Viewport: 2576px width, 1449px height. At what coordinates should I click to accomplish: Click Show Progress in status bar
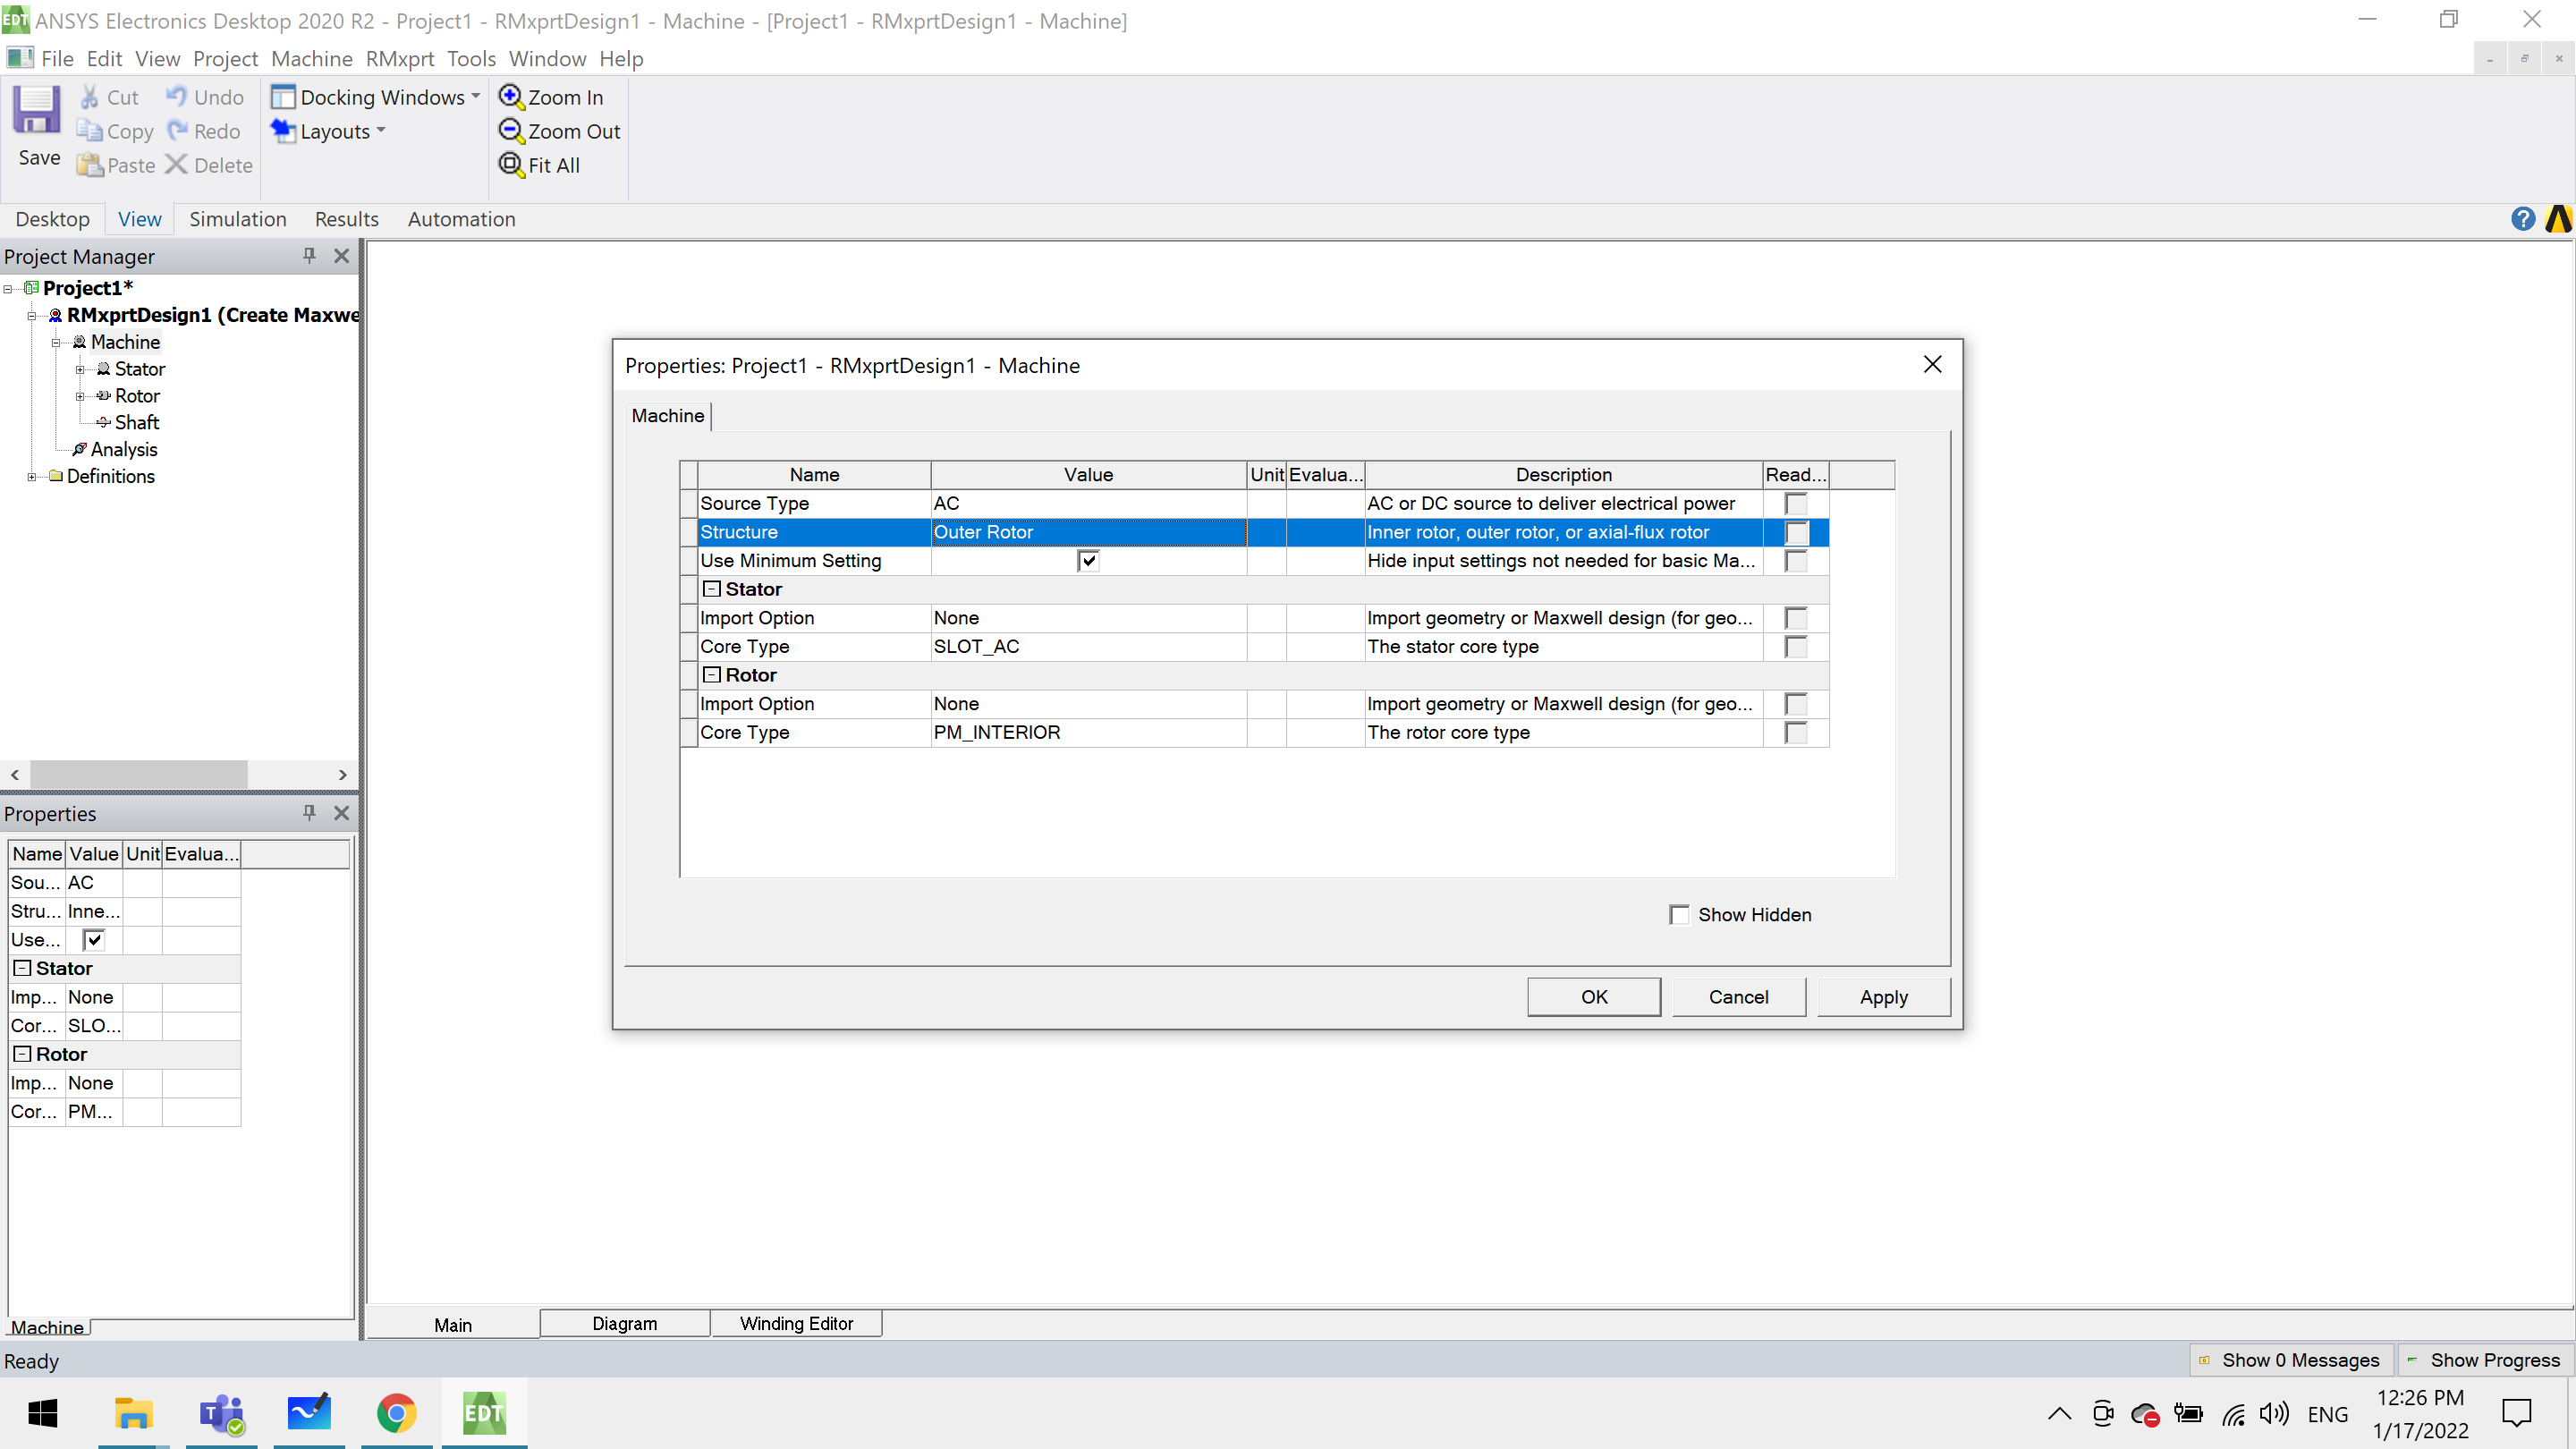tap(2484, 1360)
